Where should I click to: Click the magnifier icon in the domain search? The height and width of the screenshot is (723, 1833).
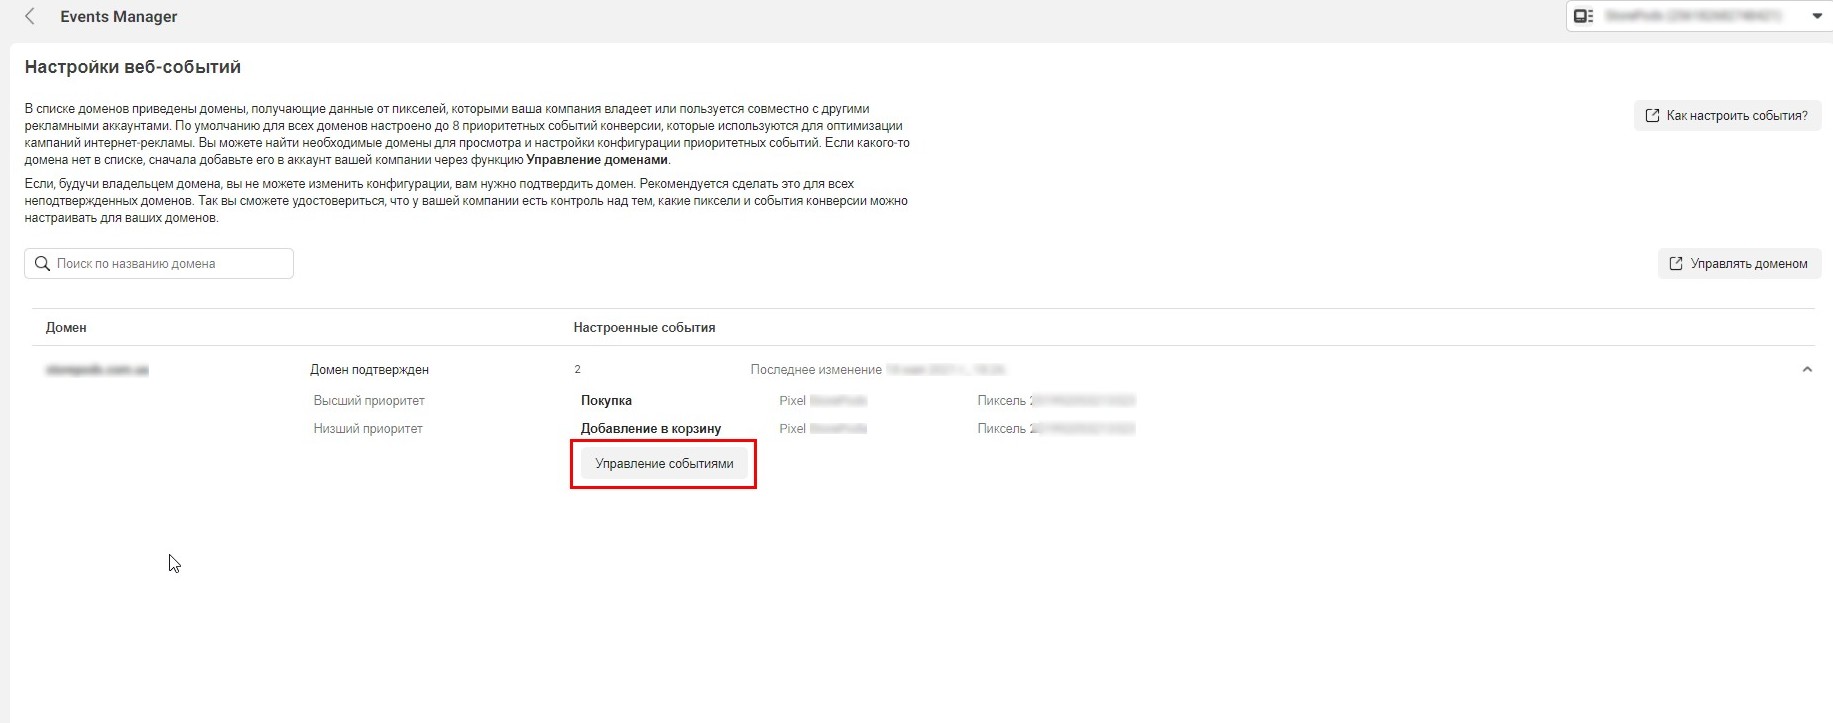click(x=42, y=264)
